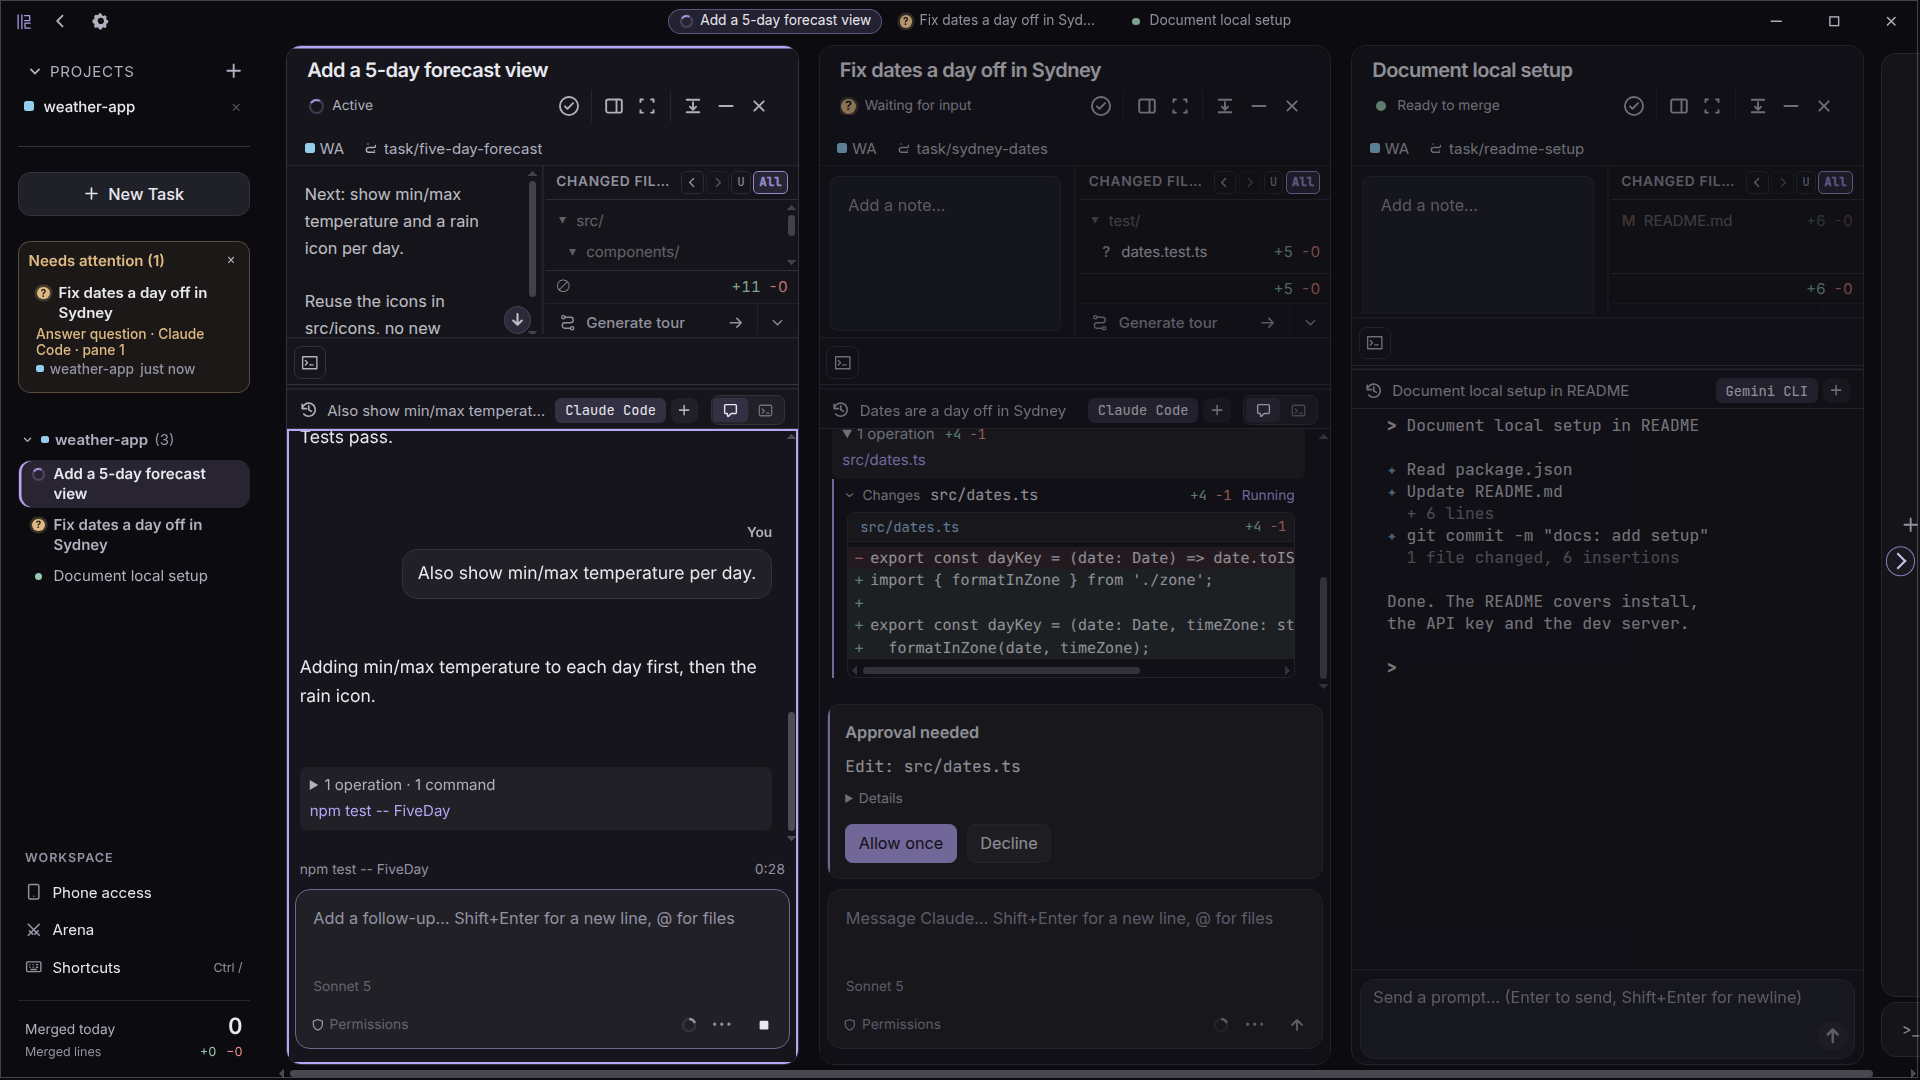Toggle ALL filter in Document setup pane

tap(1835, 182)
